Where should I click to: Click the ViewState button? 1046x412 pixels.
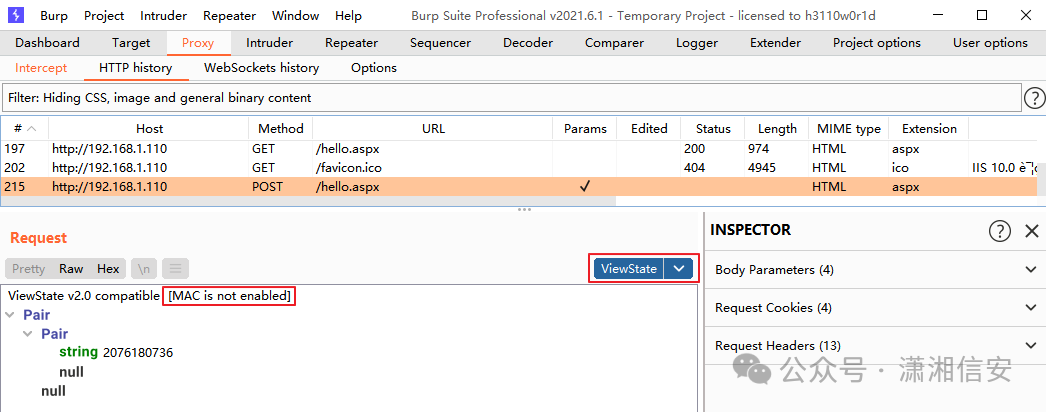point(628,269)
